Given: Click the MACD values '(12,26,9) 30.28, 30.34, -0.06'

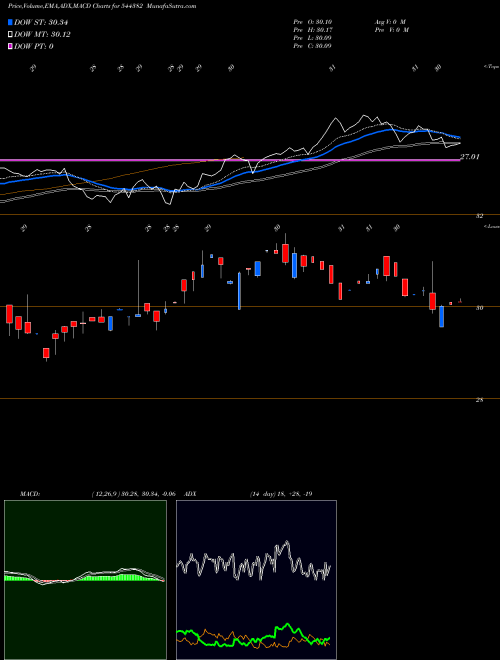Looking at the screenshot, I should click(134, 494).
